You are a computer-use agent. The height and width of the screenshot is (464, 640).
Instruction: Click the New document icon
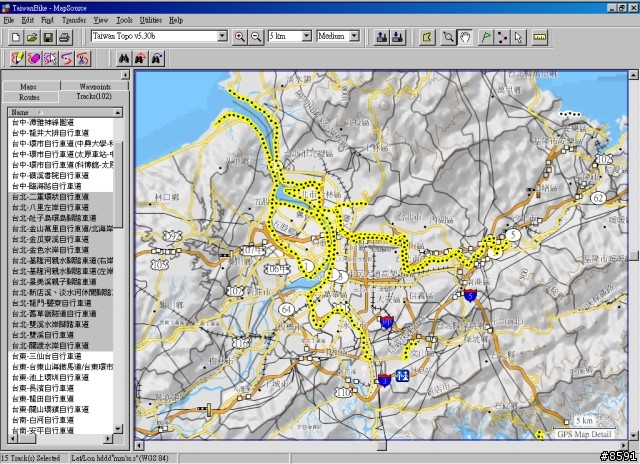16,37
